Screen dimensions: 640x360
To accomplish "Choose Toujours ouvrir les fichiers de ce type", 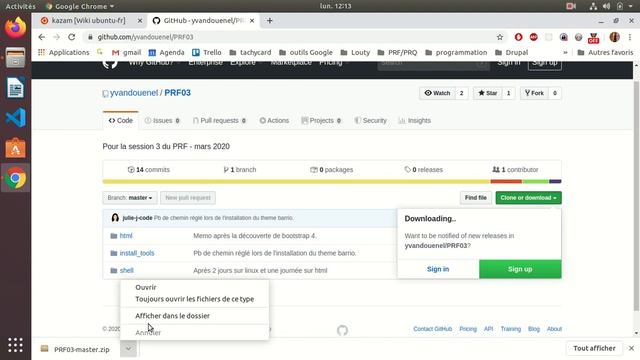I will point(194,299).
